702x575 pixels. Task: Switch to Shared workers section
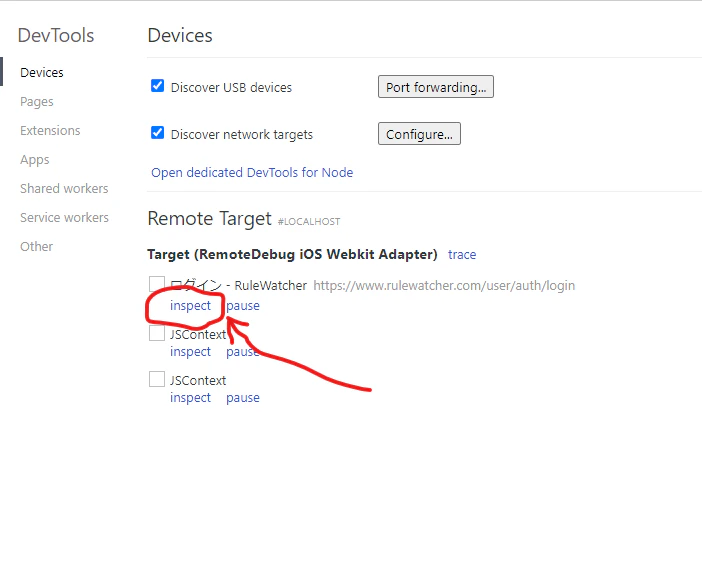coord(64,189)
